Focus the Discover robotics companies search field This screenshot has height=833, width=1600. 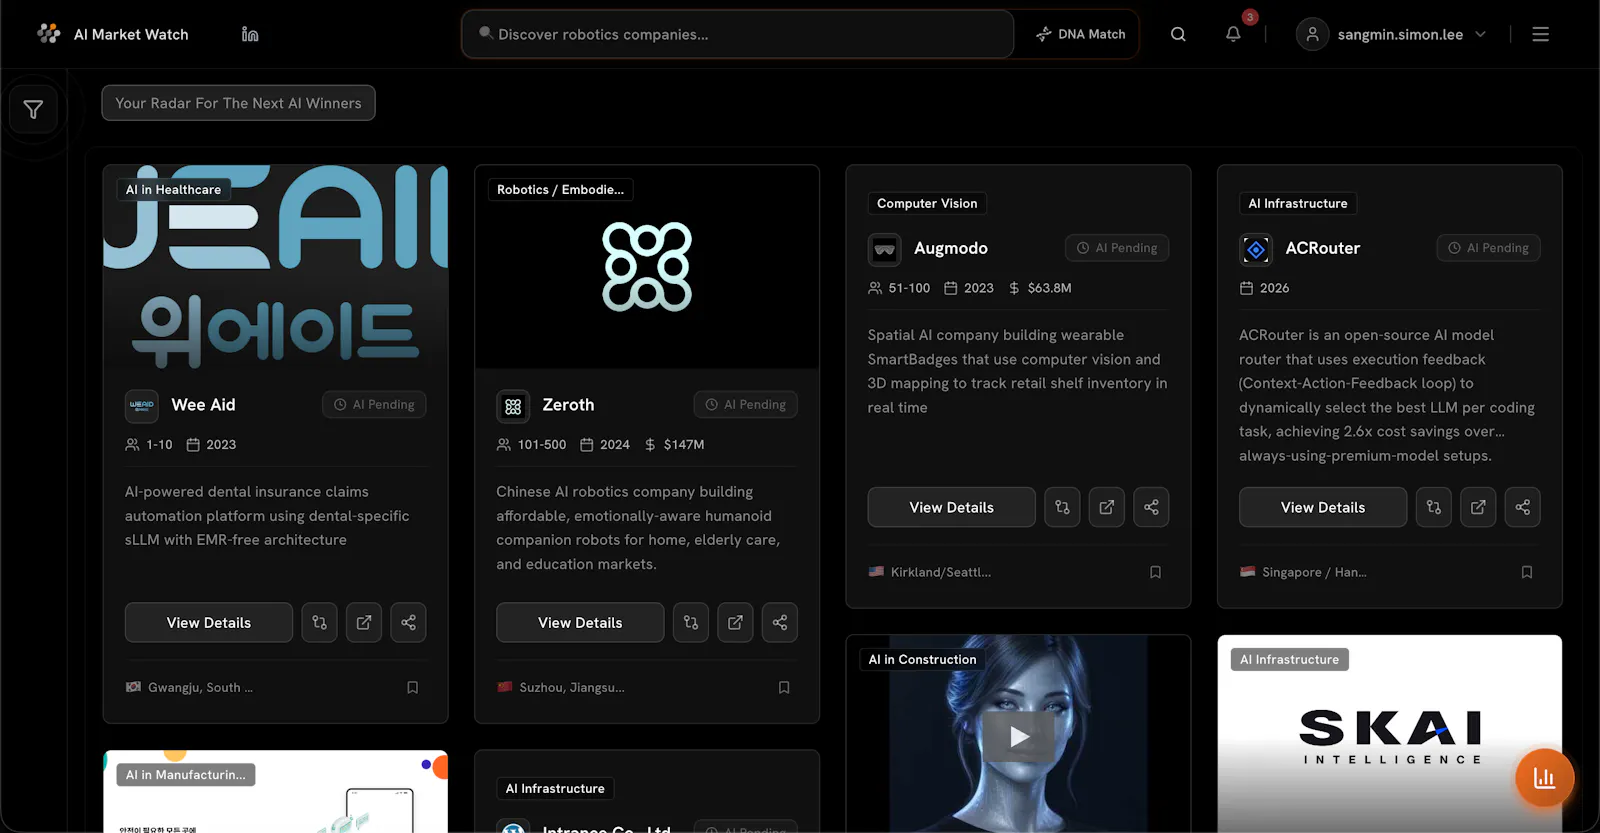(x=738, y=34)
